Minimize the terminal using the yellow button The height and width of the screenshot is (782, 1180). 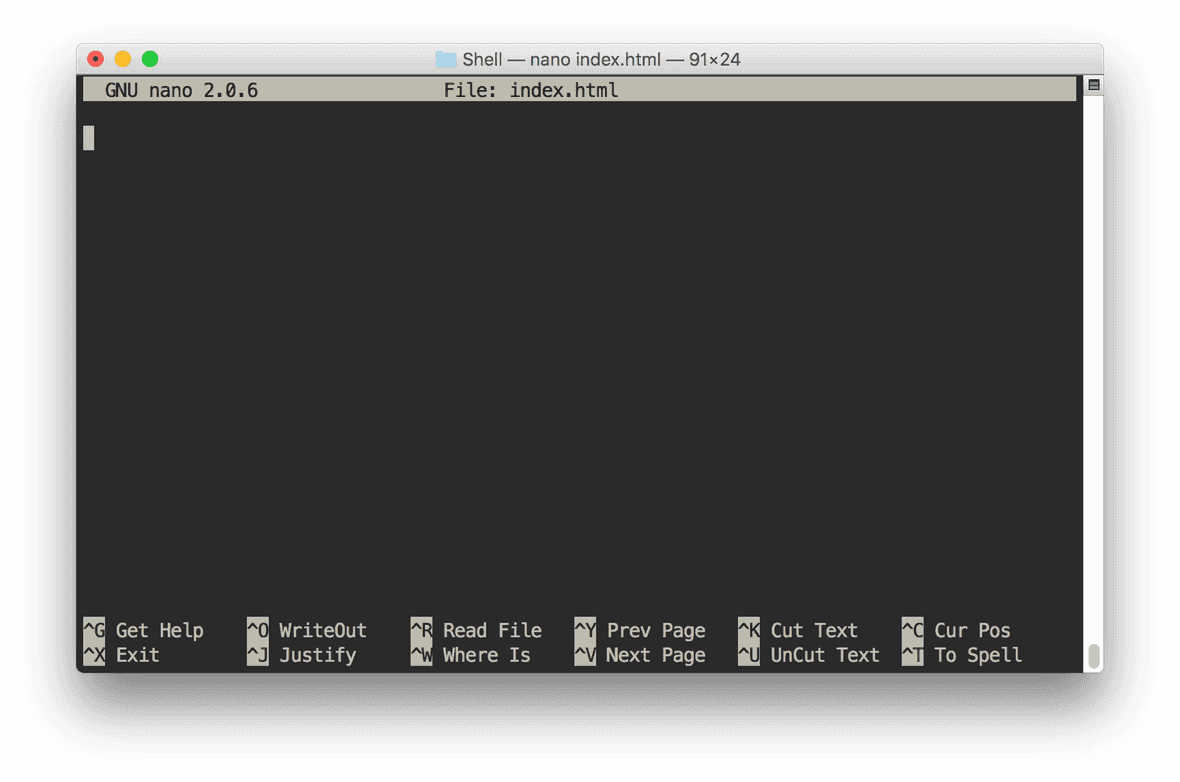coord(123,60)
